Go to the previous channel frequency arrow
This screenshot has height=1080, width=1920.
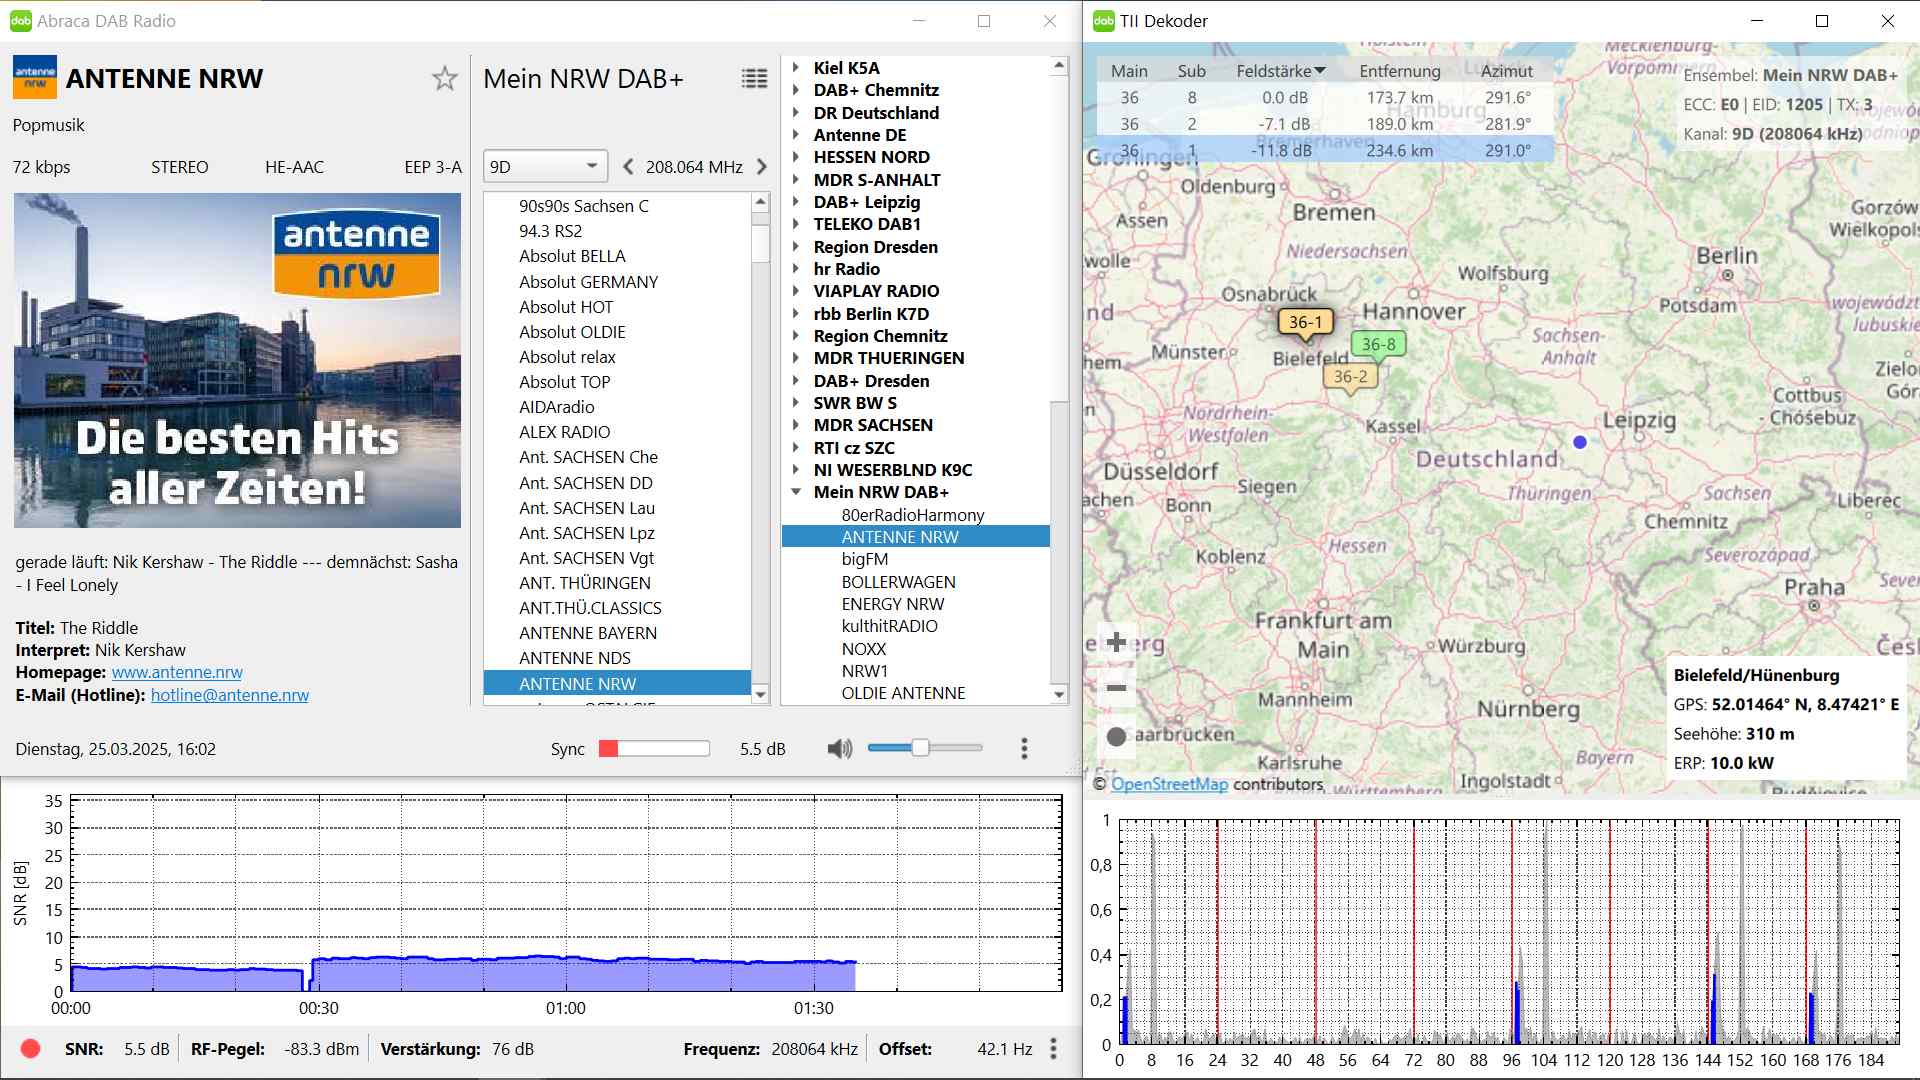(x=628, y=167)
